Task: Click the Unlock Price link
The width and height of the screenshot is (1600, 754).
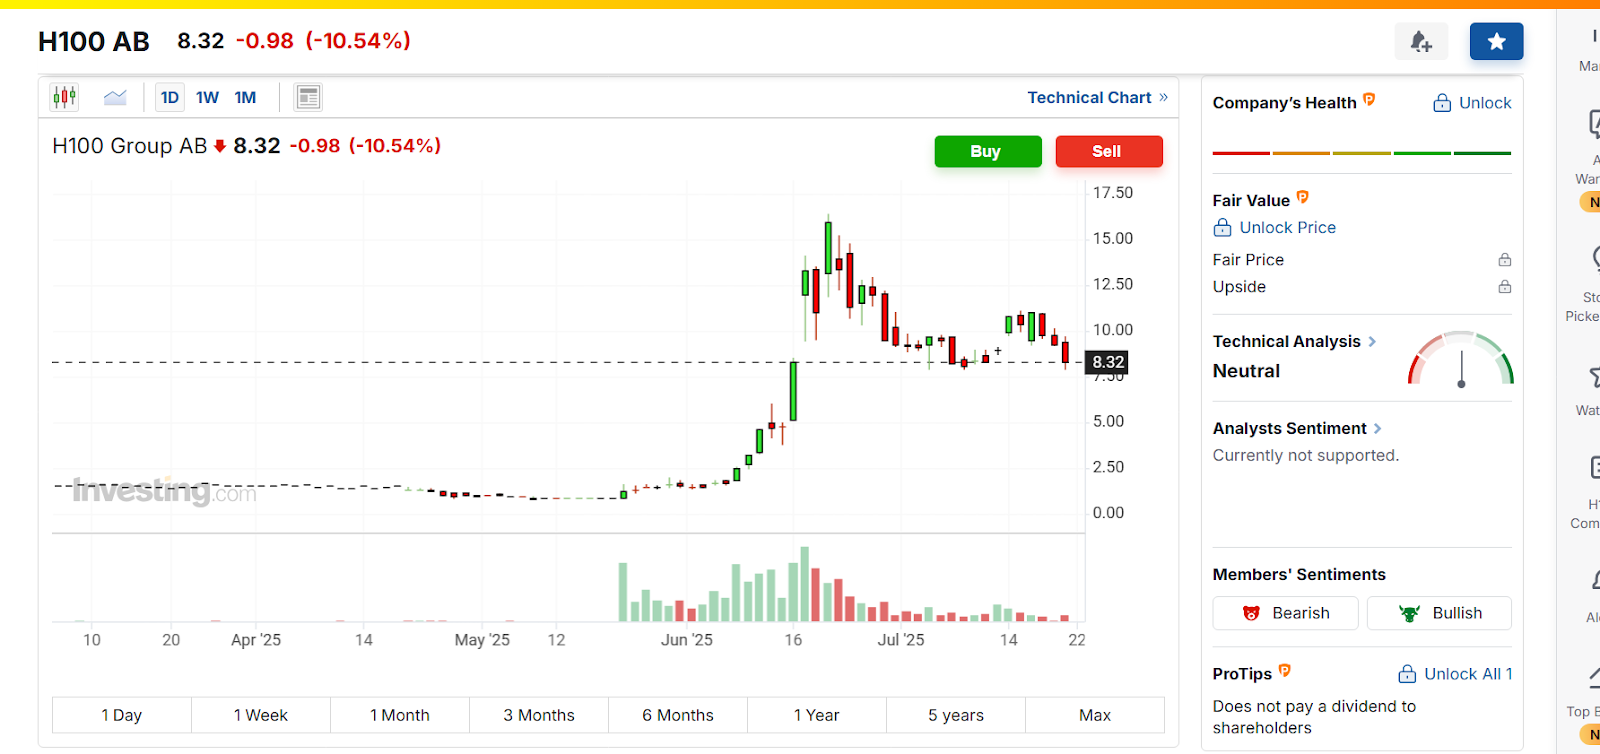Action: [1275, 227]
